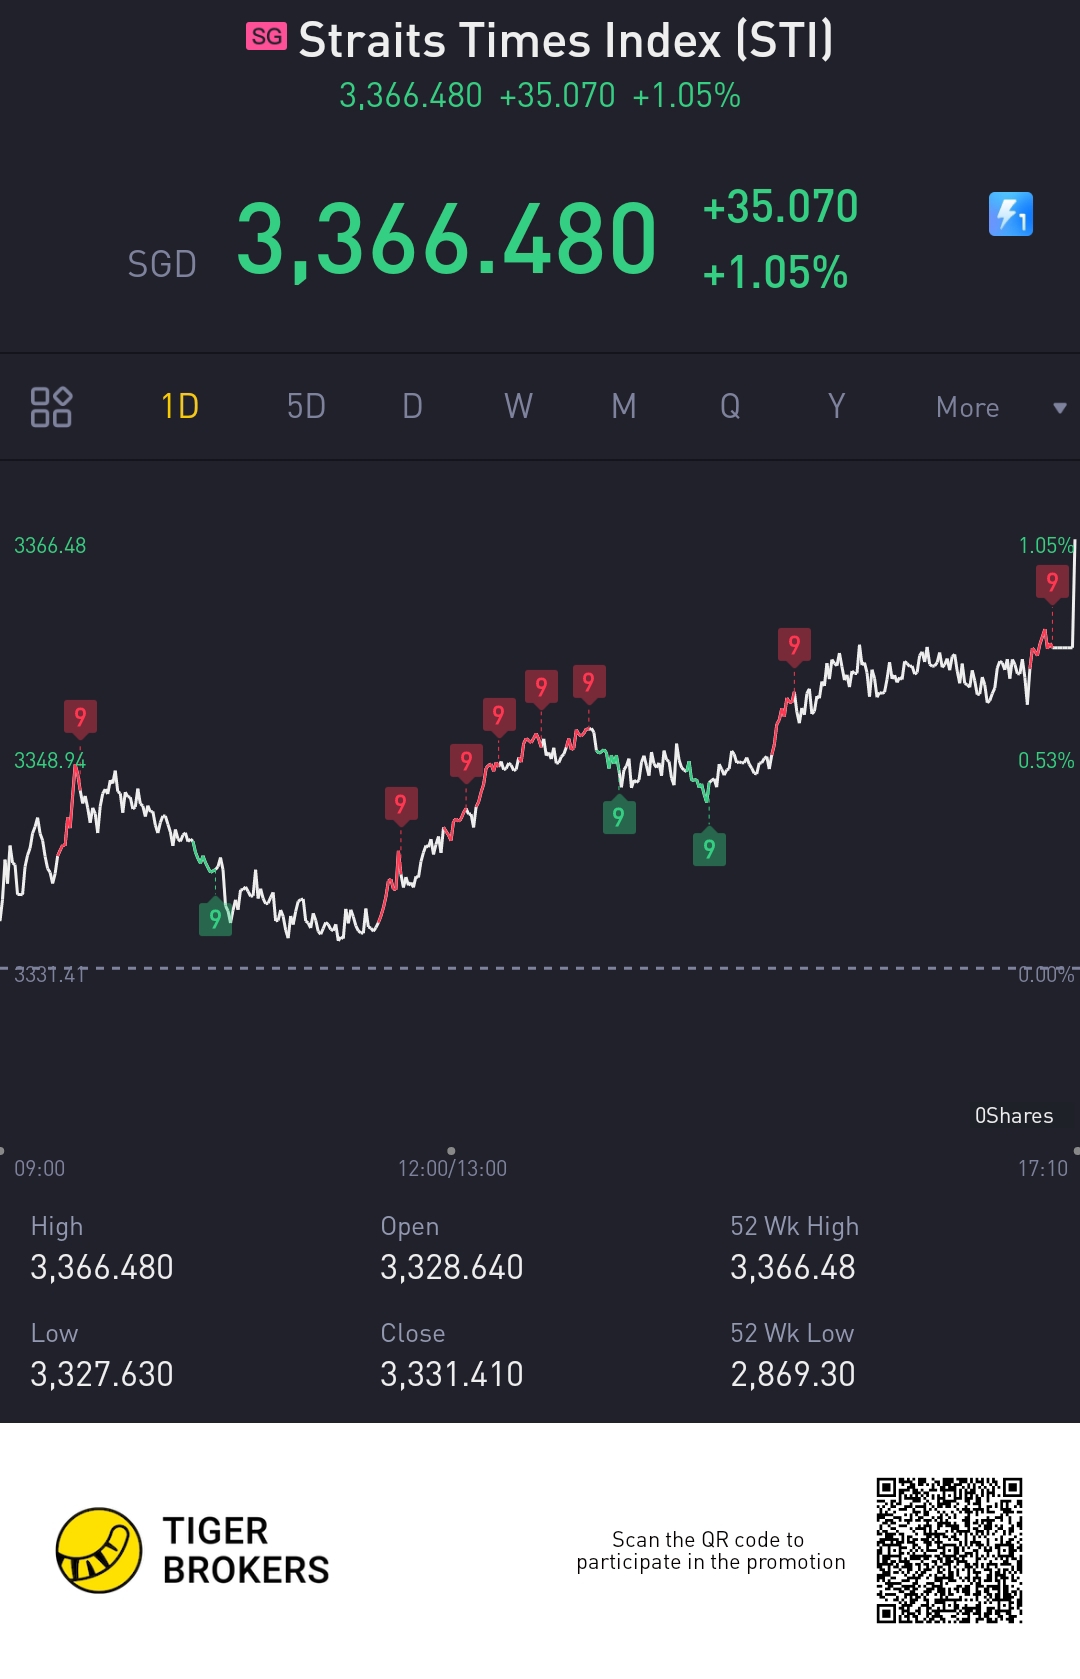The image size is (1080, 1679).
Task: Switch to the Y yearly tab
Action: pyautogui.click(x=836, y=407)
